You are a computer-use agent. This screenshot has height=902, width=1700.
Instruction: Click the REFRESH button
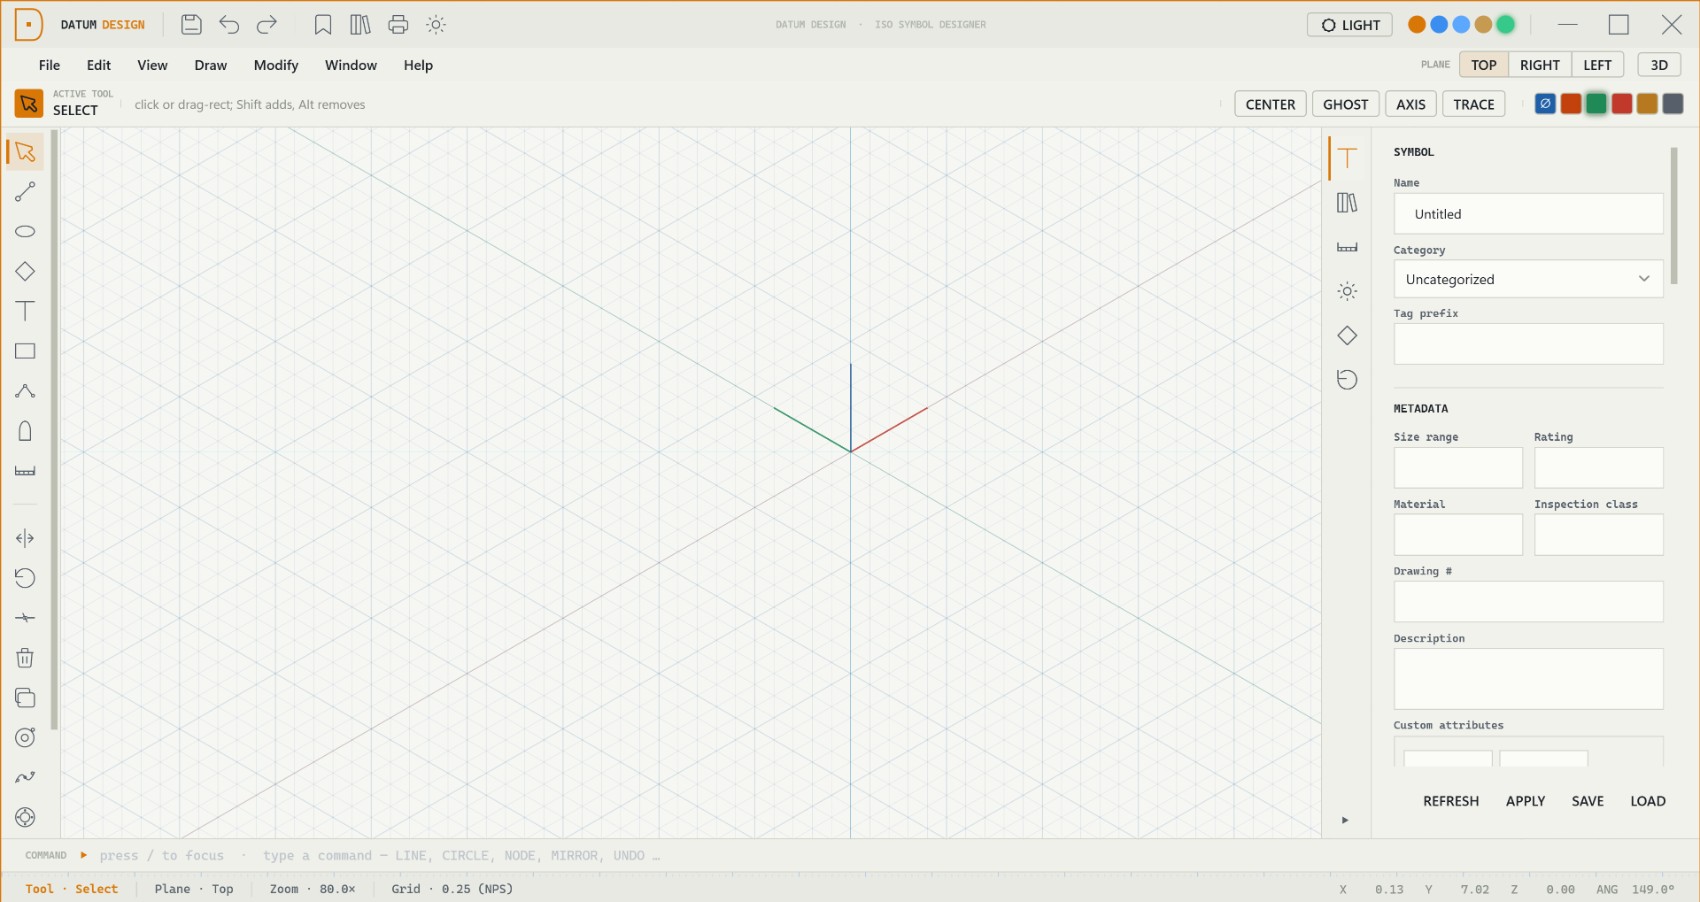[x=1451, y=801]
